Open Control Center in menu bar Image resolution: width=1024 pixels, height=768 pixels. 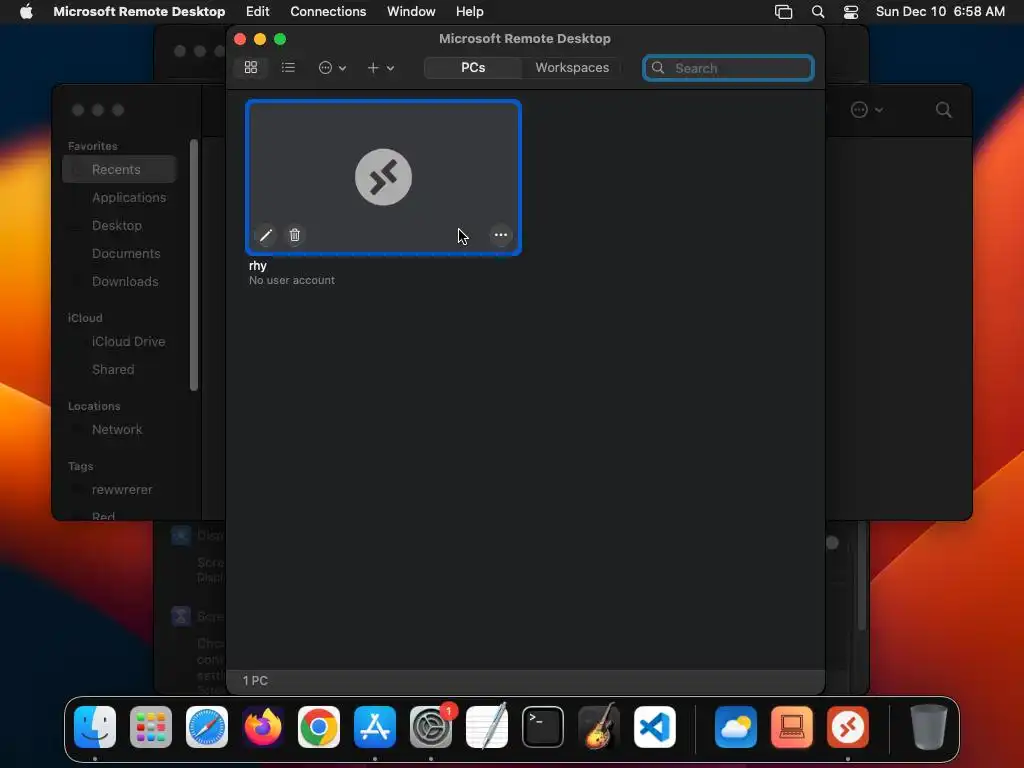coord(851,12)
